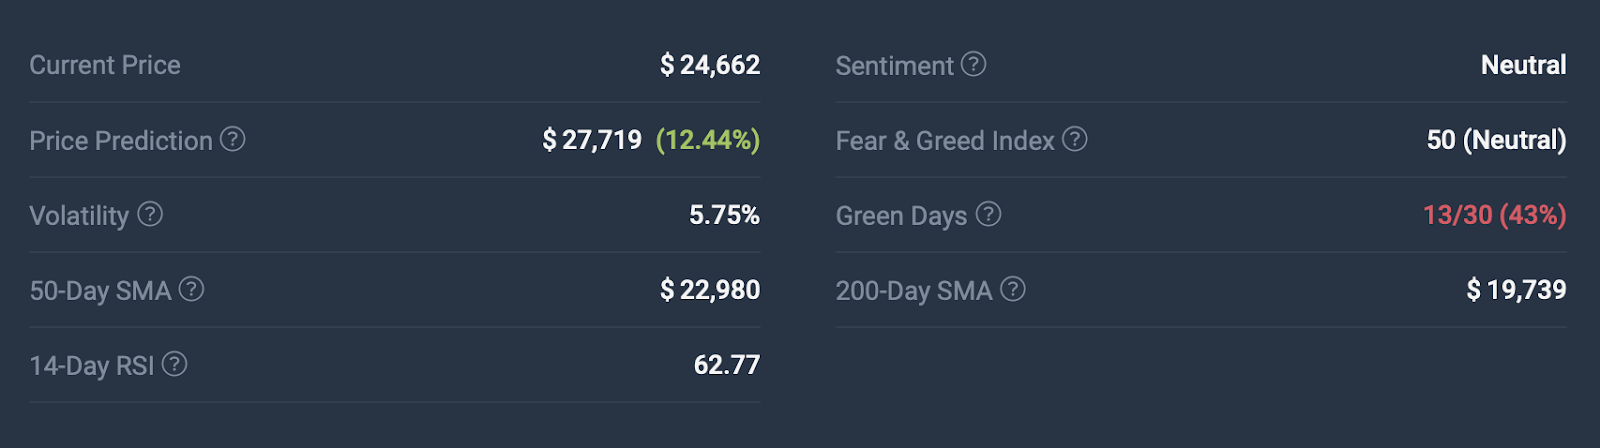Select the 50 (Neutral) index value
This screenshot has height=448, width=1600.
(1496, 140)
